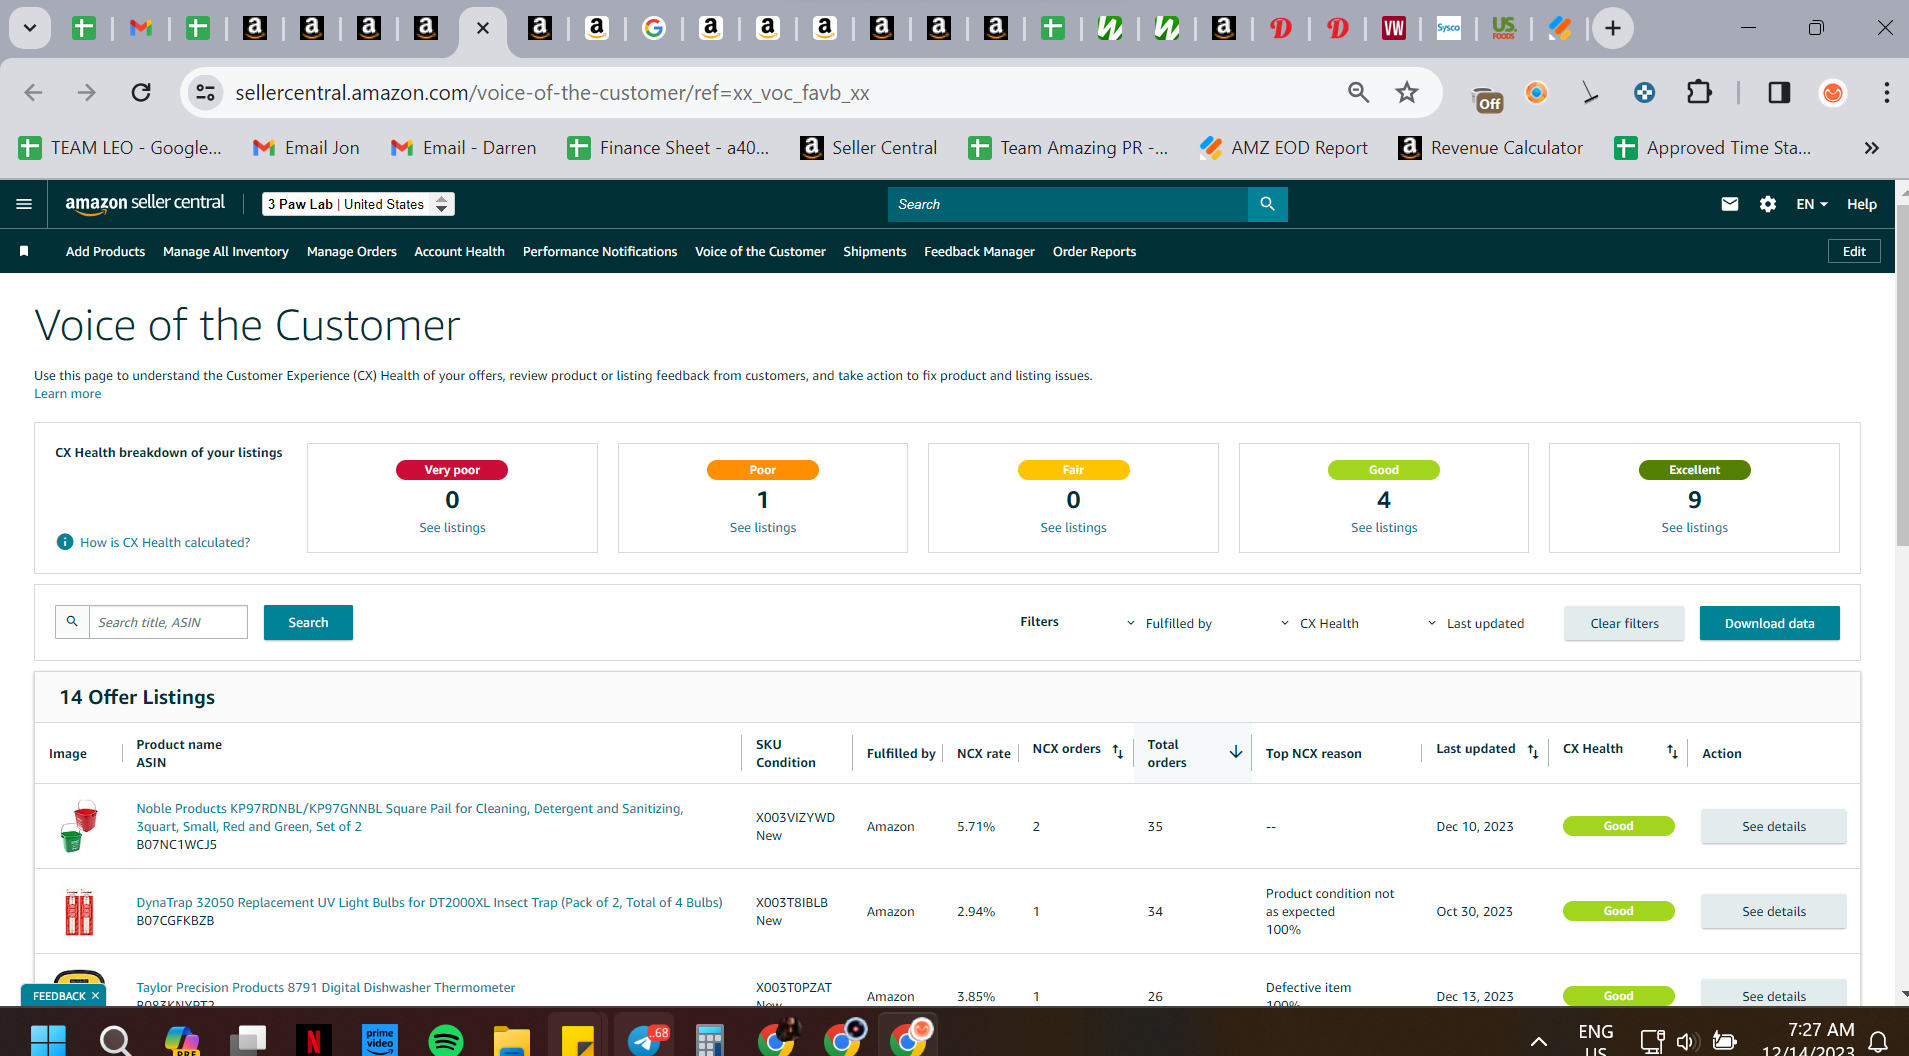The height and width of the screenshot is (1056, 1909).
Task: Click the info icon beside CX Health calculated
Action: pyautogui.click(x=65, y=542)
